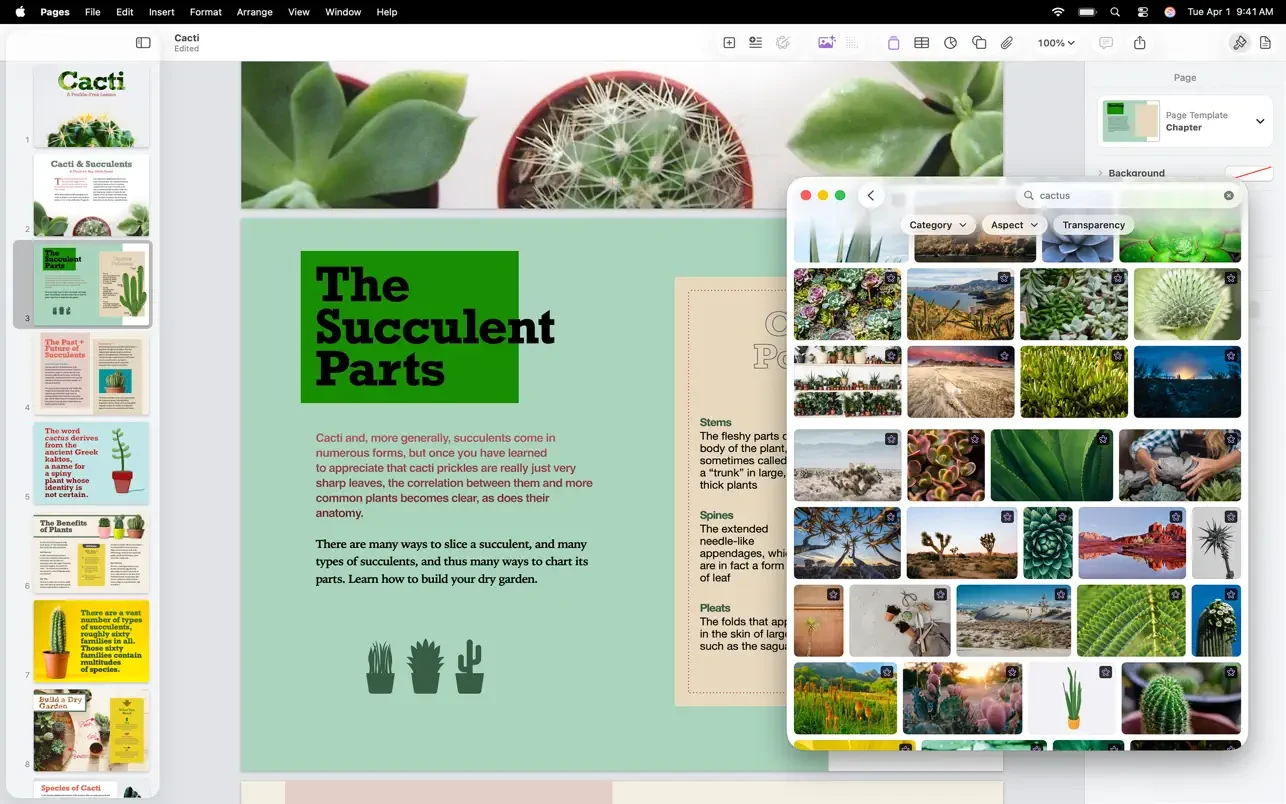Insert a table from the toolbar
This screenshot has height=804, width=1286.
(x=921, y=43)
